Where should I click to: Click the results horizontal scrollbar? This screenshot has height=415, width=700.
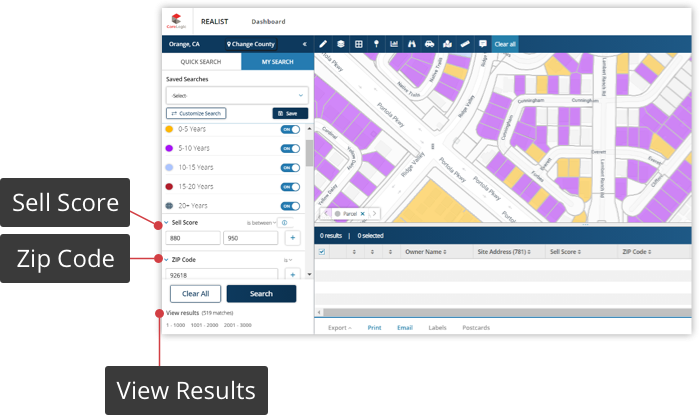tap(507, 312)
